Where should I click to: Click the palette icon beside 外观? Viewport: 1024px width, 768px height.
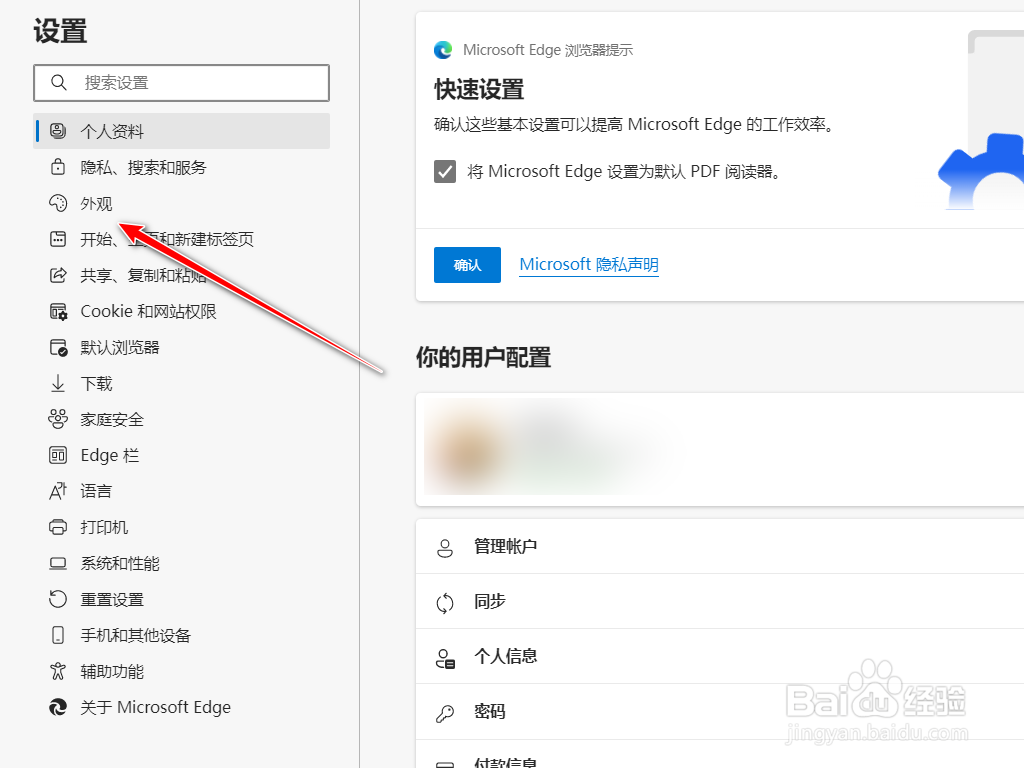click(x=58, y=203)
